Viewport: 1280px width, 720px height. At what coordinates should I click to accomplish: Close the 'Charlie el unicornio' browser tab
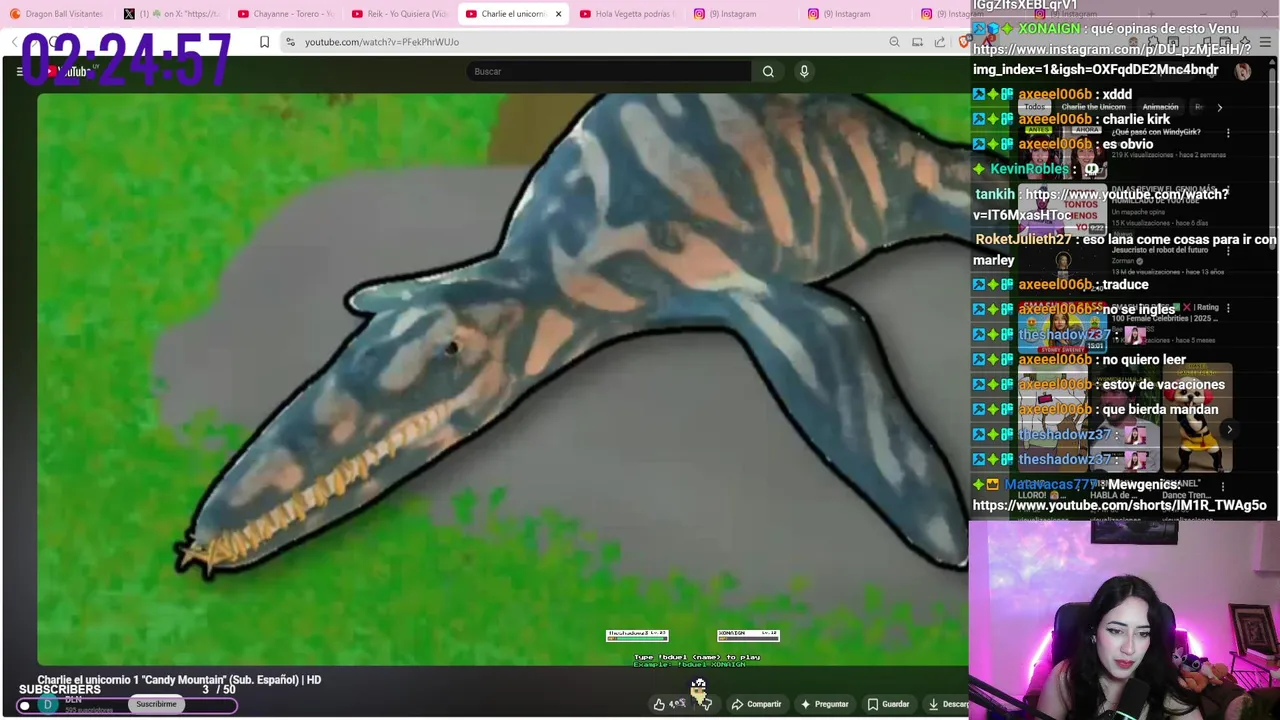(x=558, y=14)
